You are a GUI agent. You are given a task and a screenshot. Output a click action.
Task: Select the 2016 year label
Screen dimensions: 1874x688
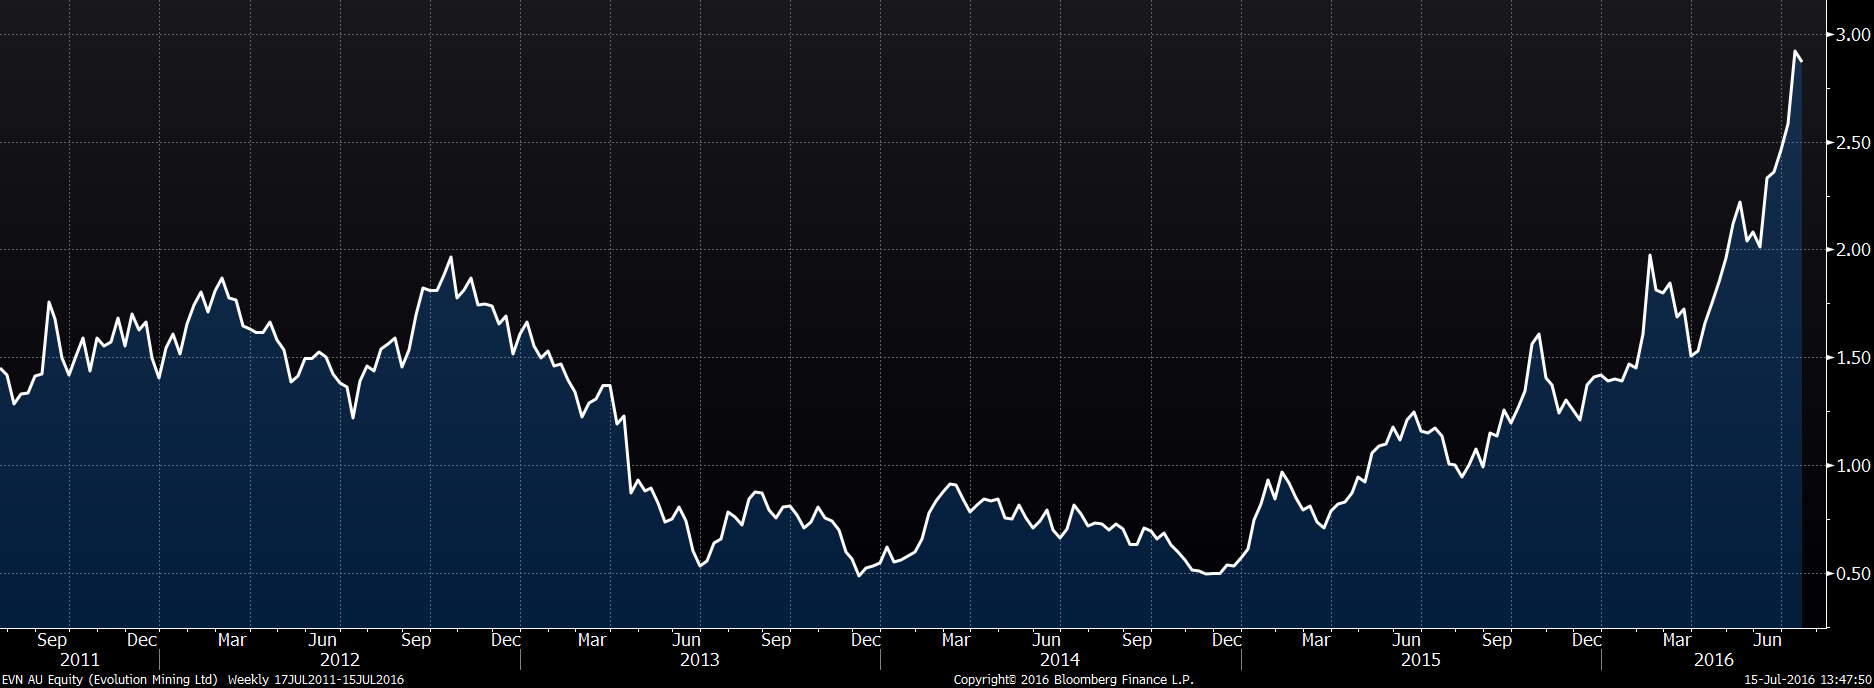[x=1713, y=660]
